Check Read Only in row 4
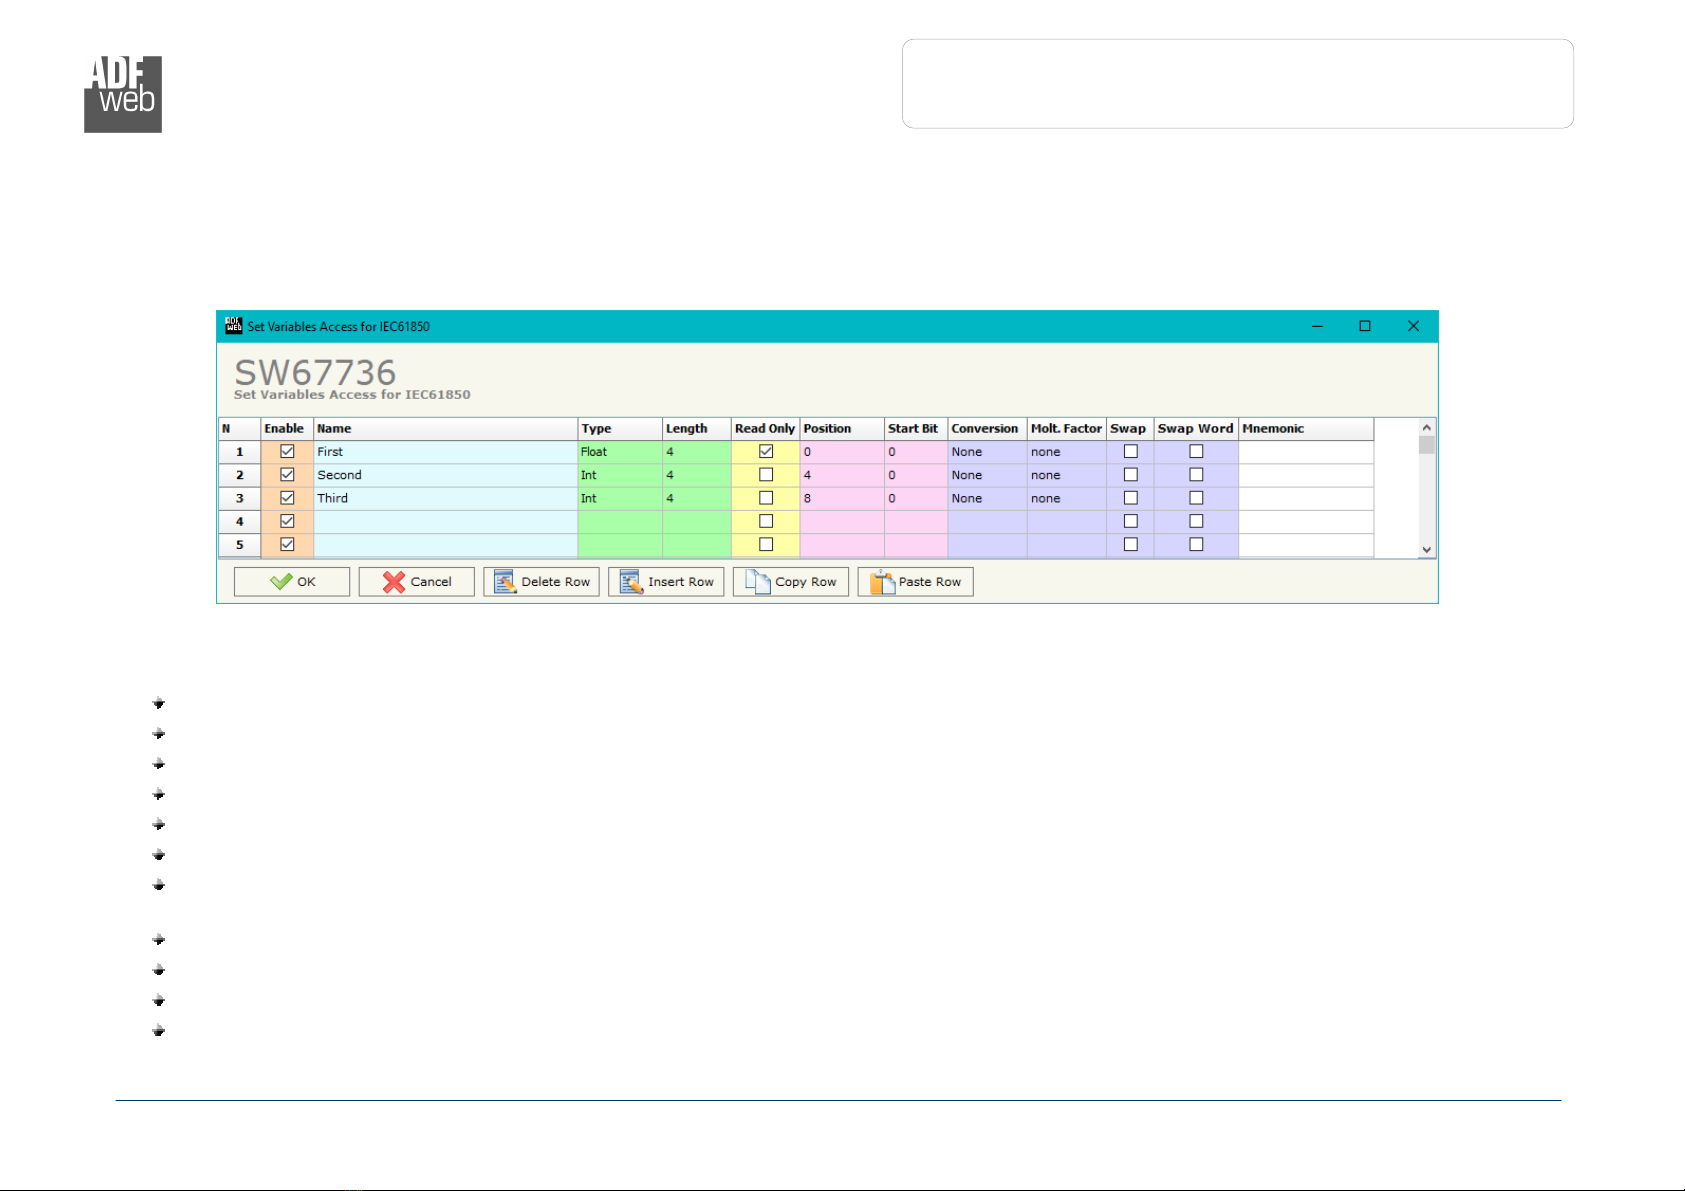This screenshot has width=1685, height=1191. [x=766, y=521]
